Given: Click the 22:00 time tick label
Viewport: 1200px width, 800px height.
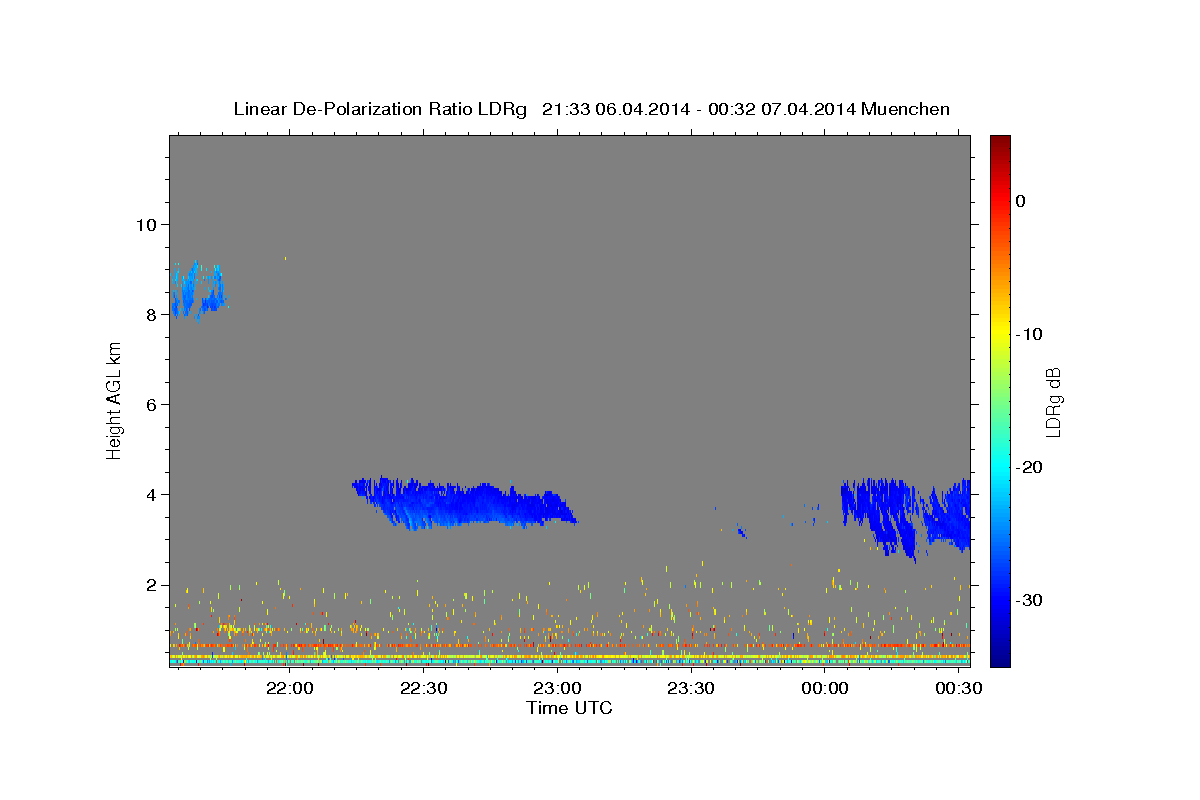Looking at the screenshot, I should pos(290,689).
